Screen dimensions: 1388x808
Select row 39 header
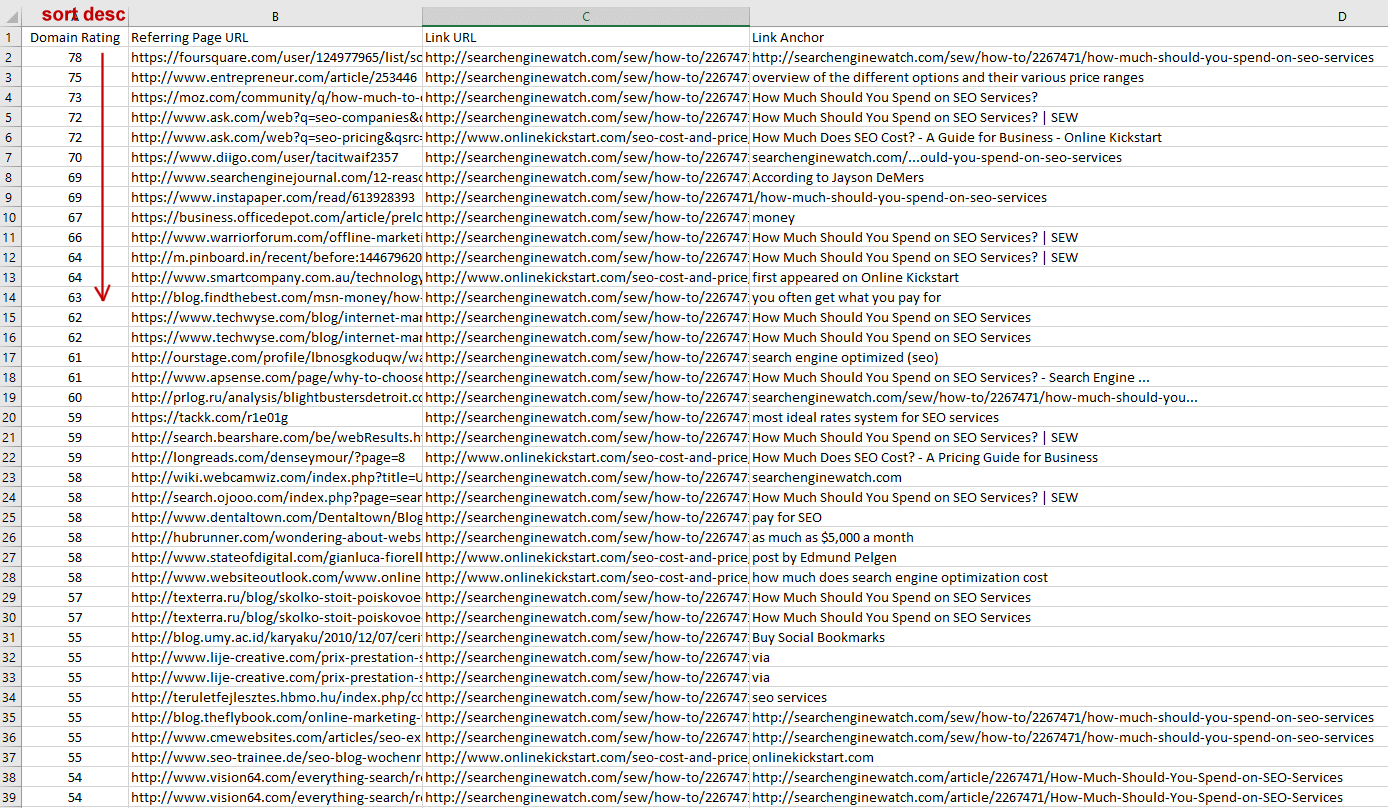tap(10, 797)
